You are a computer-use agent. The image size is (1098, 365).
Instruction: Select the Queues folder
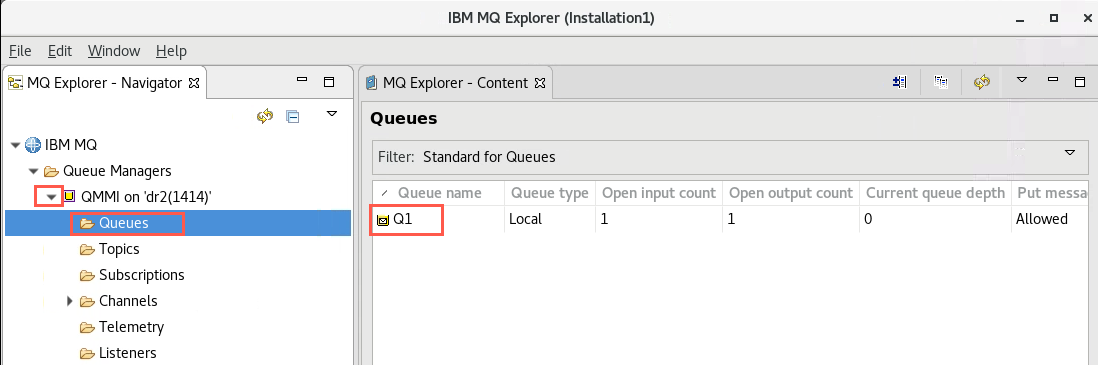(x=123, y=223)
